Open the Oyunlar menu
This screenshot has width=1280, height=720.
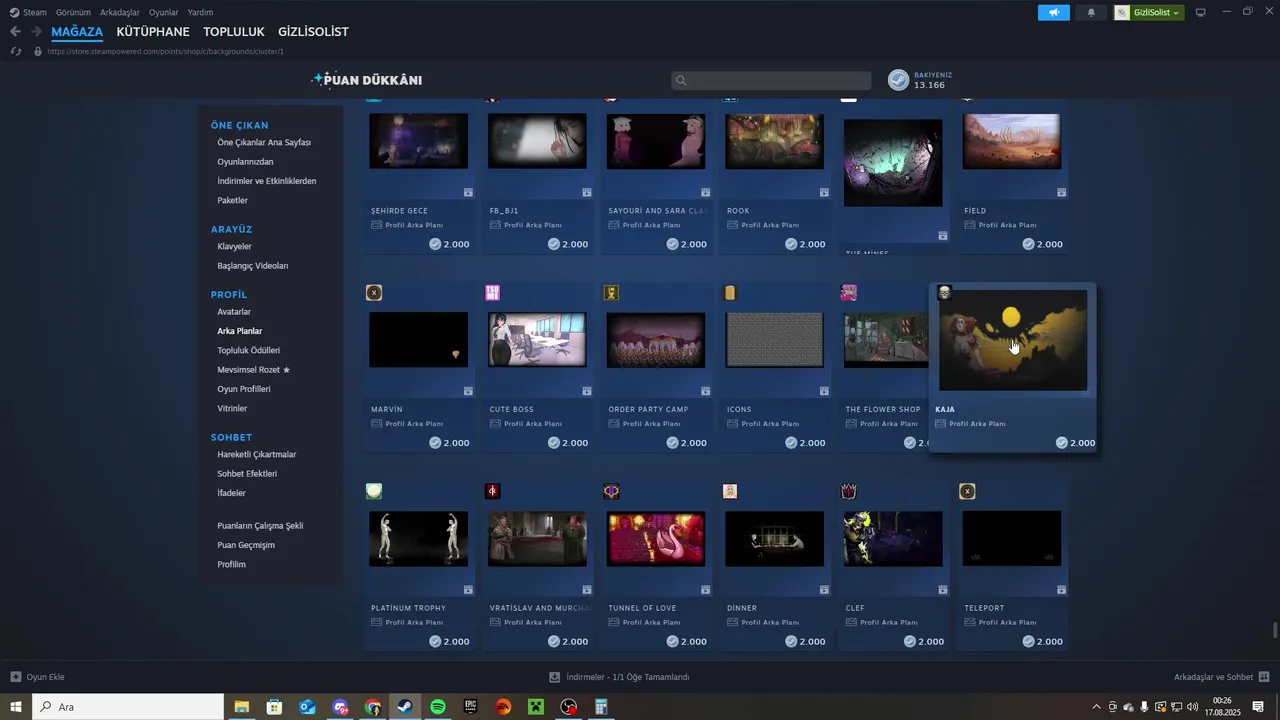click(x=164, y=12)
